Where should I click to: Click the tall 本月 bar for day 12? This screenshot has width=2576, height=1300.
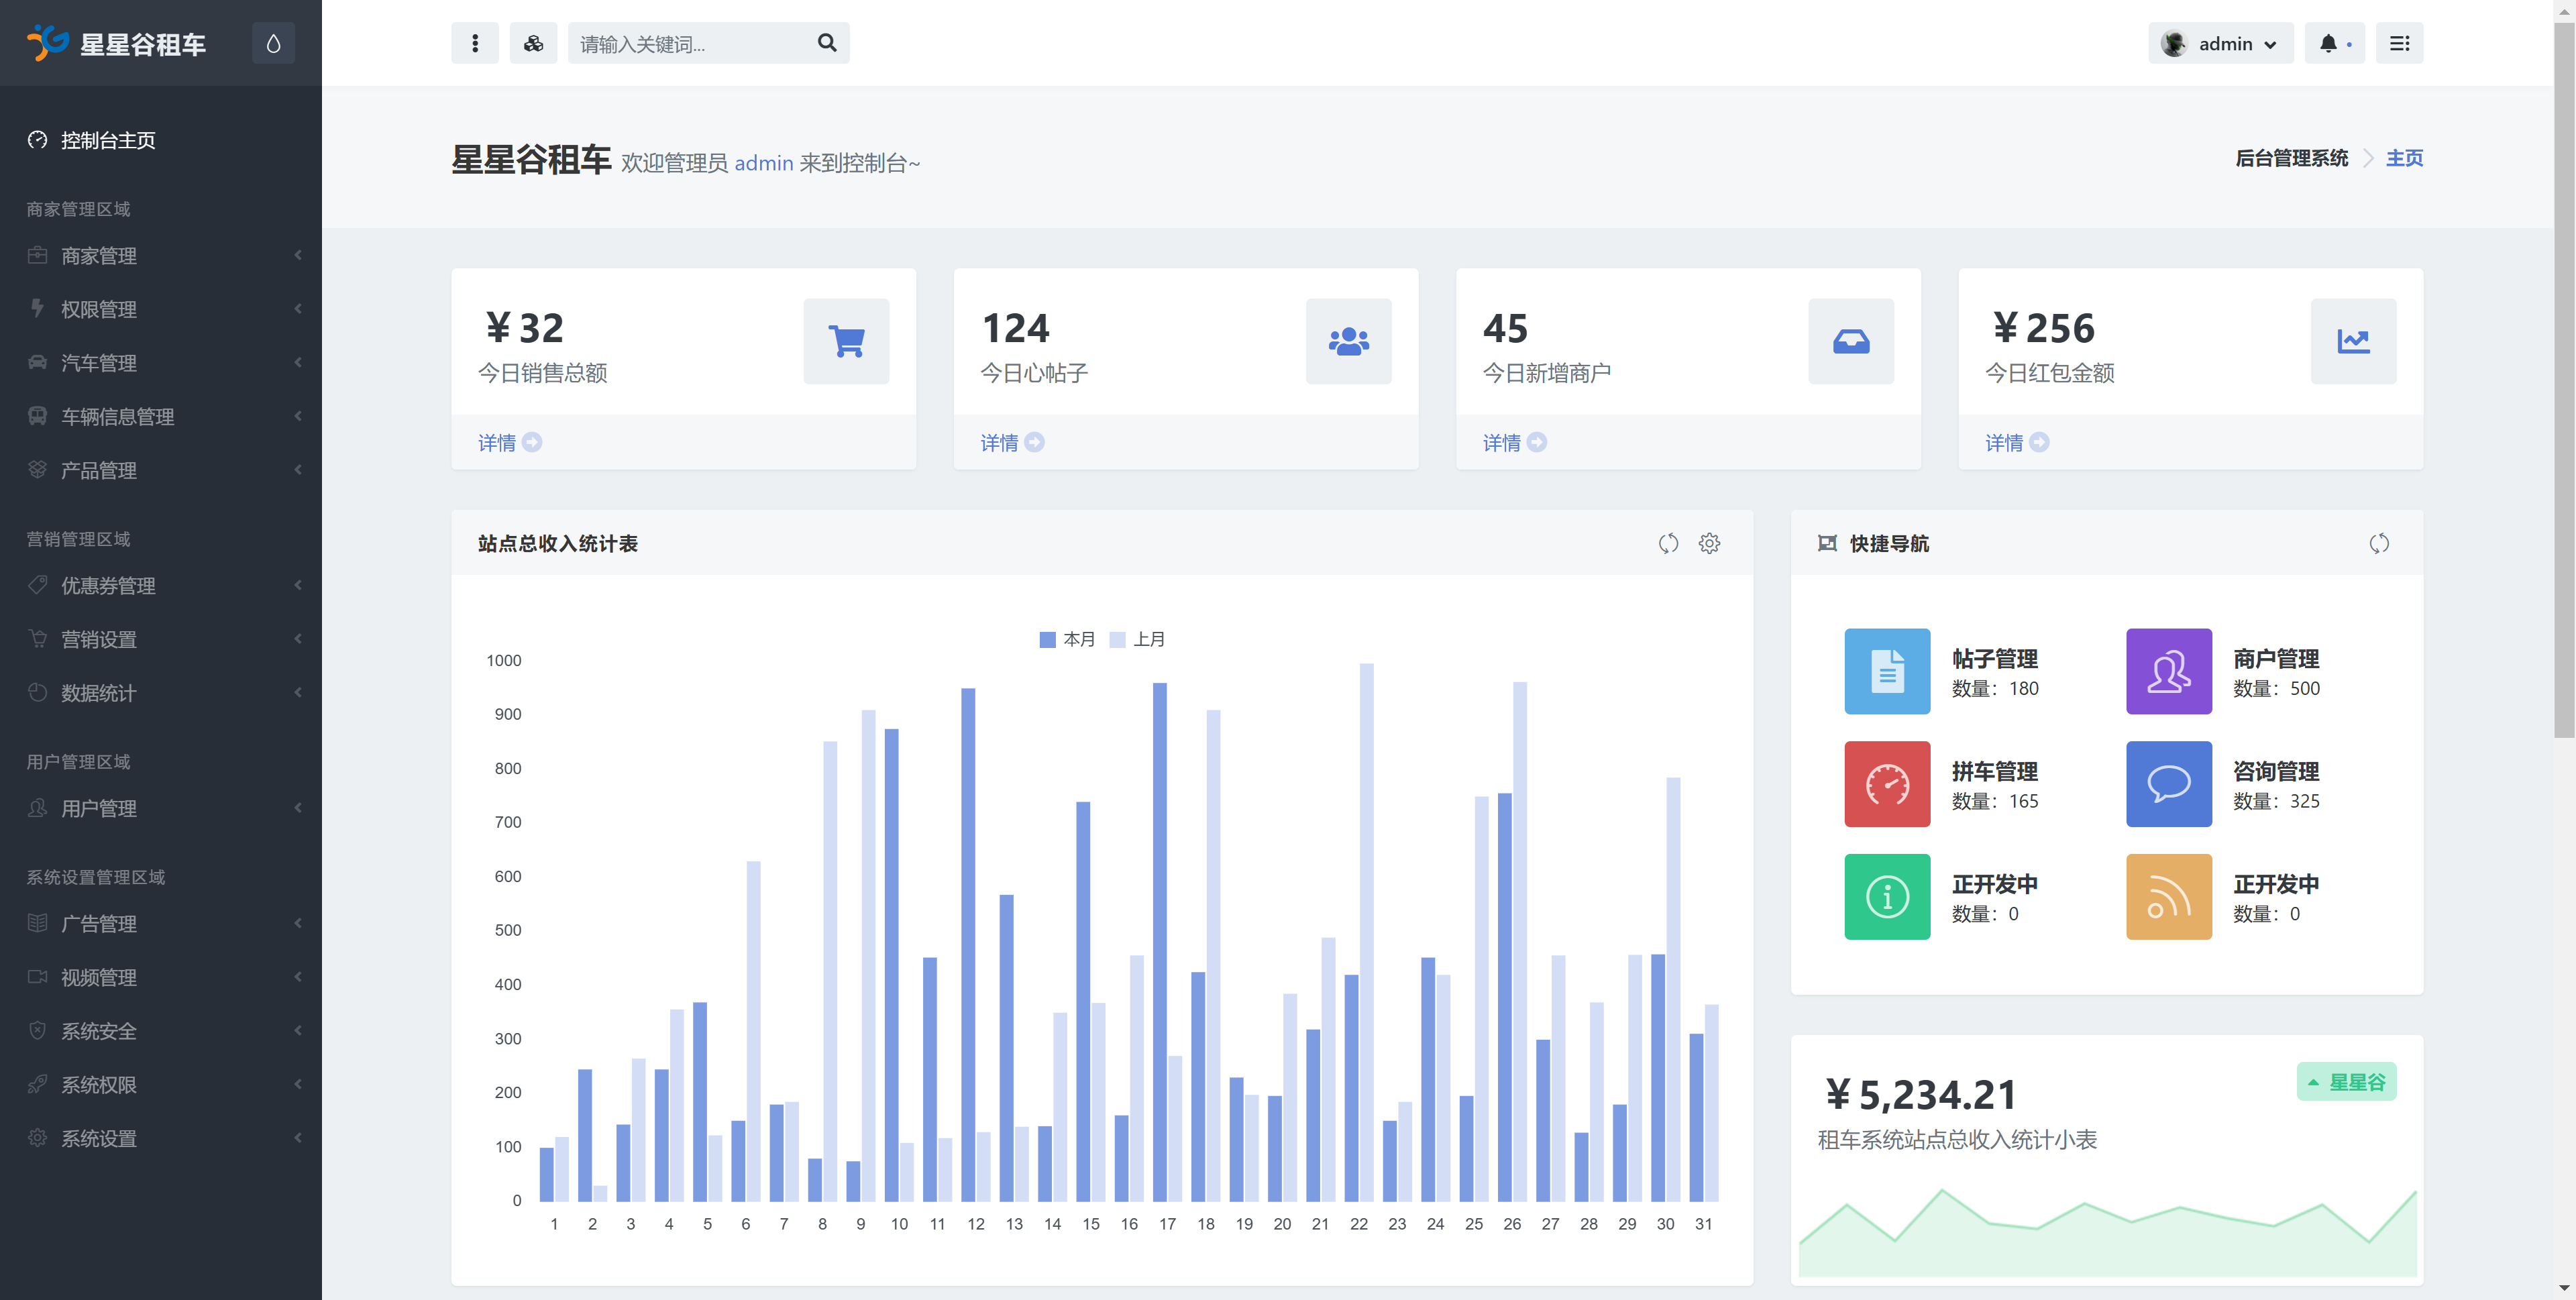[968, 944]
